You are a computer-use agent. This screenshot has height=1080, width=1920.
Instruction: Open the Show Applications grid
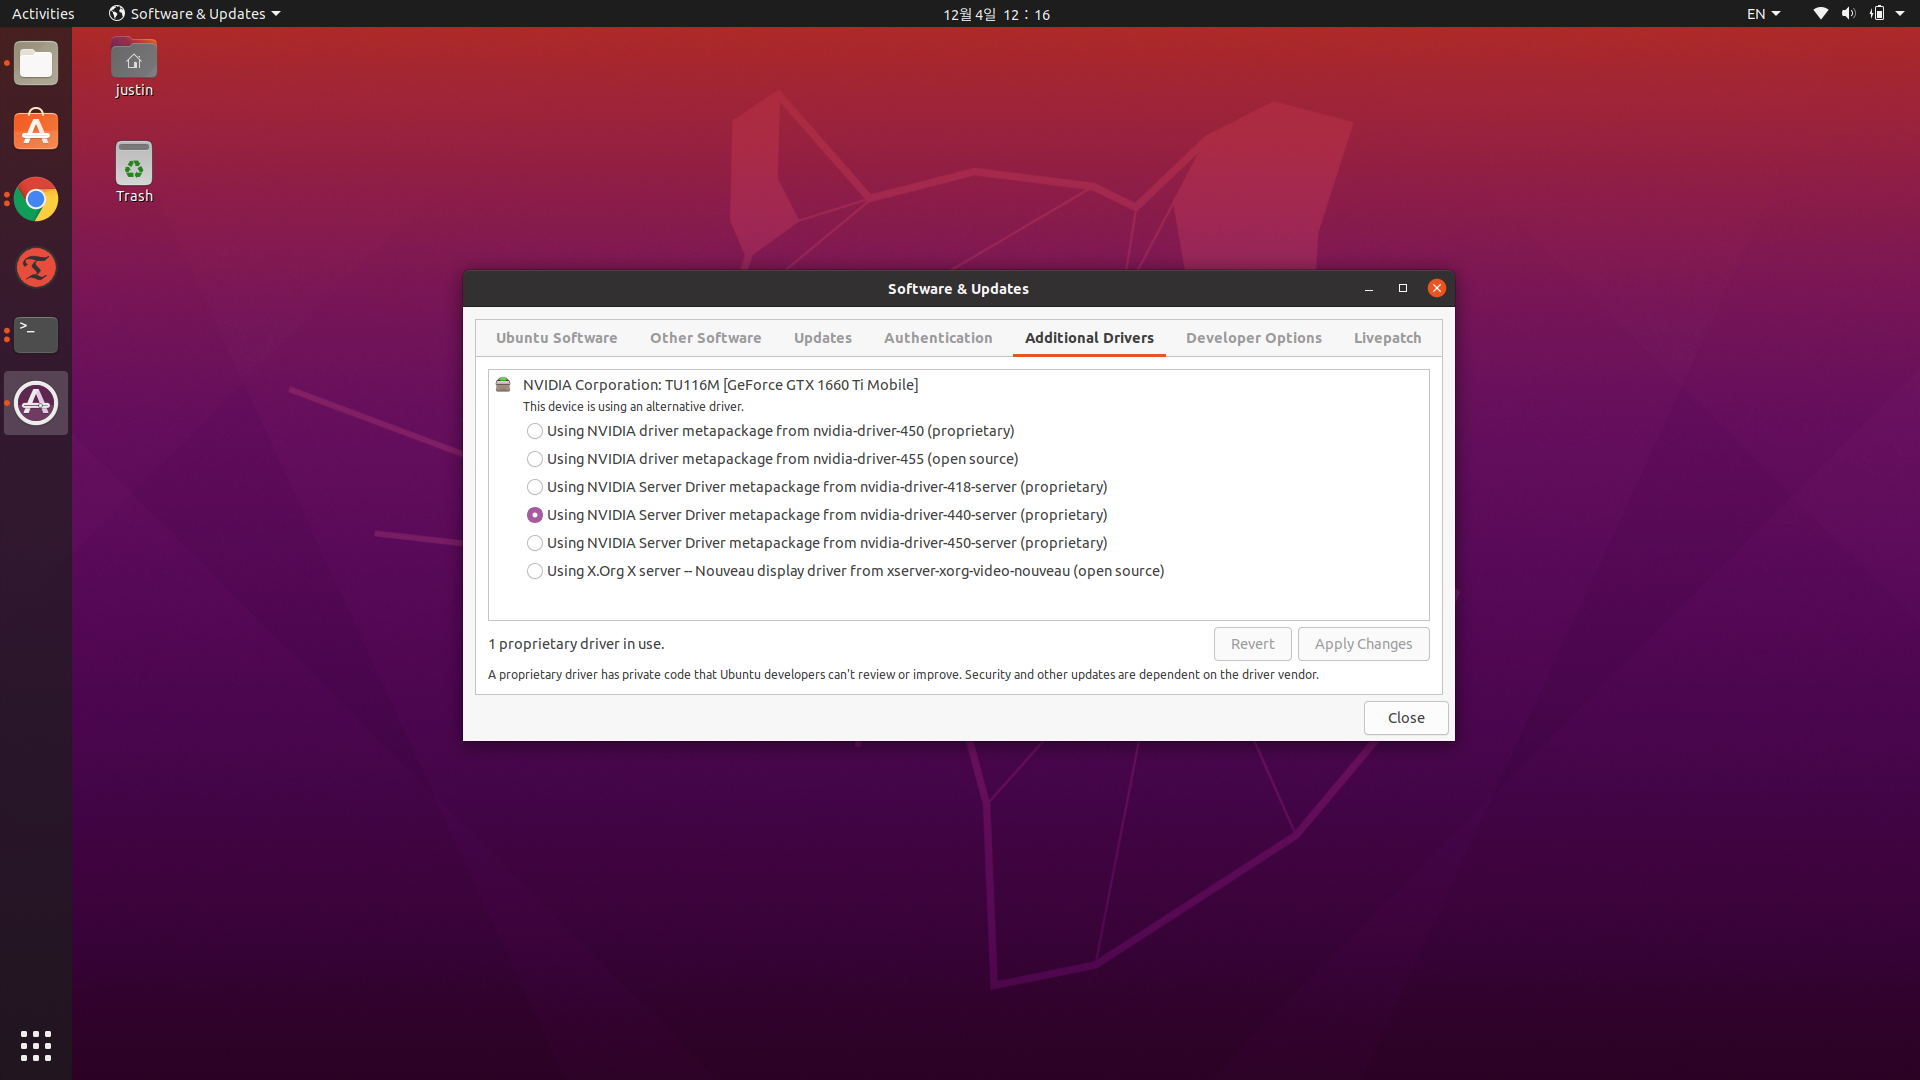pos(36,1045)
